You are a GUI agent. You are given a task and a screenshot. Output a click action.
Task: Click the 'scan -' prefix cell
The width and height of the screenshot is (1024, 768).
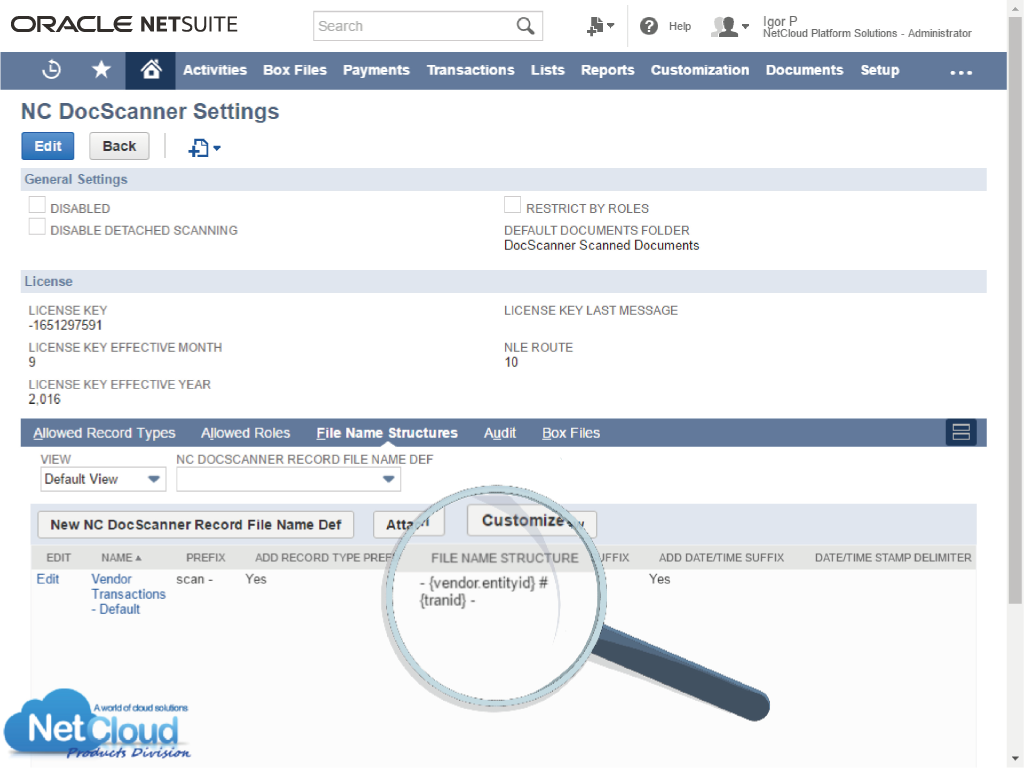click(x=195, y=579)
